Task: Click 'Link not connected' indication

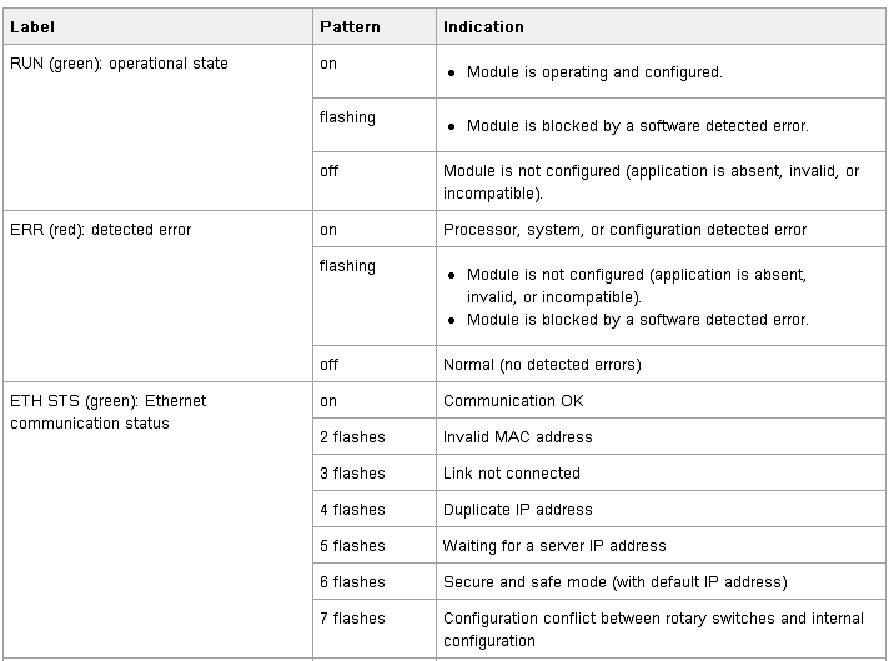Action: (511, 473)
